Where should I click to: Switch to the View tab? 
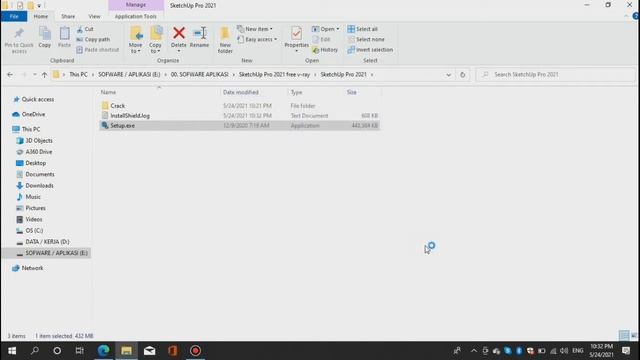click(x=94, y=16)
